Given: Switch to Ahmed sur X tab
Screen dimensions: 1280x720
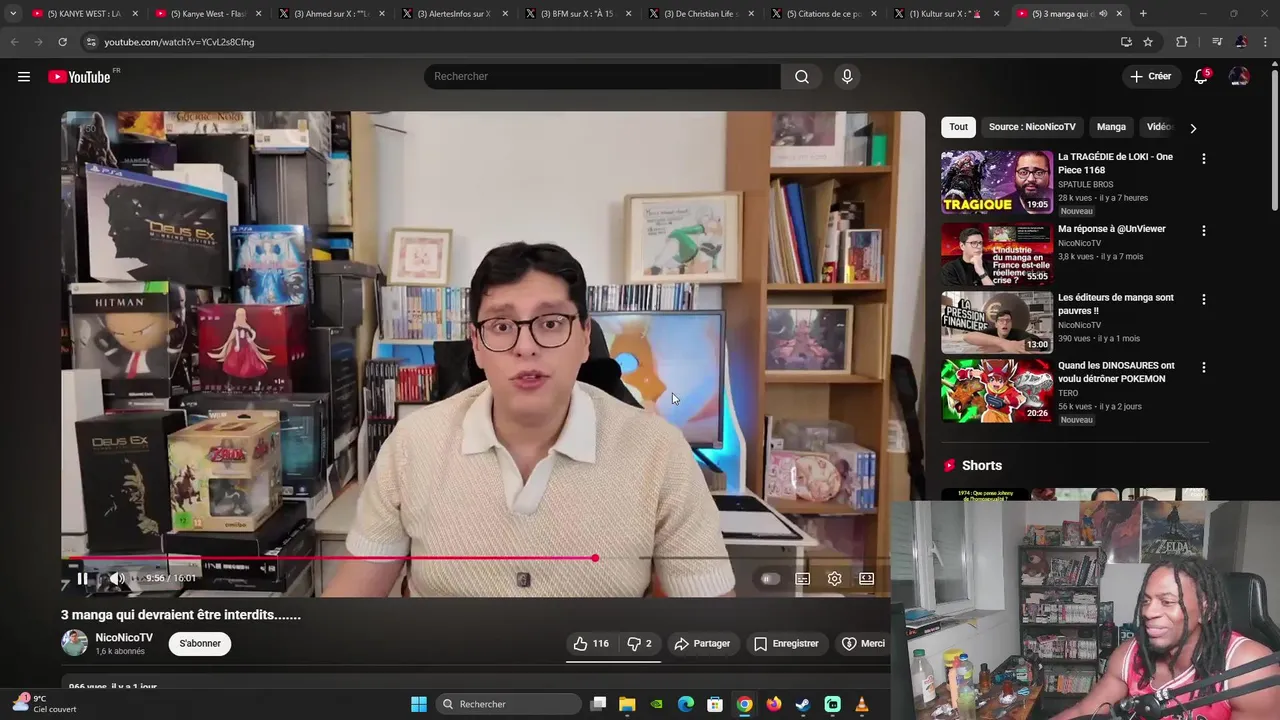Looking at the screenshot, I should point(330,14).
